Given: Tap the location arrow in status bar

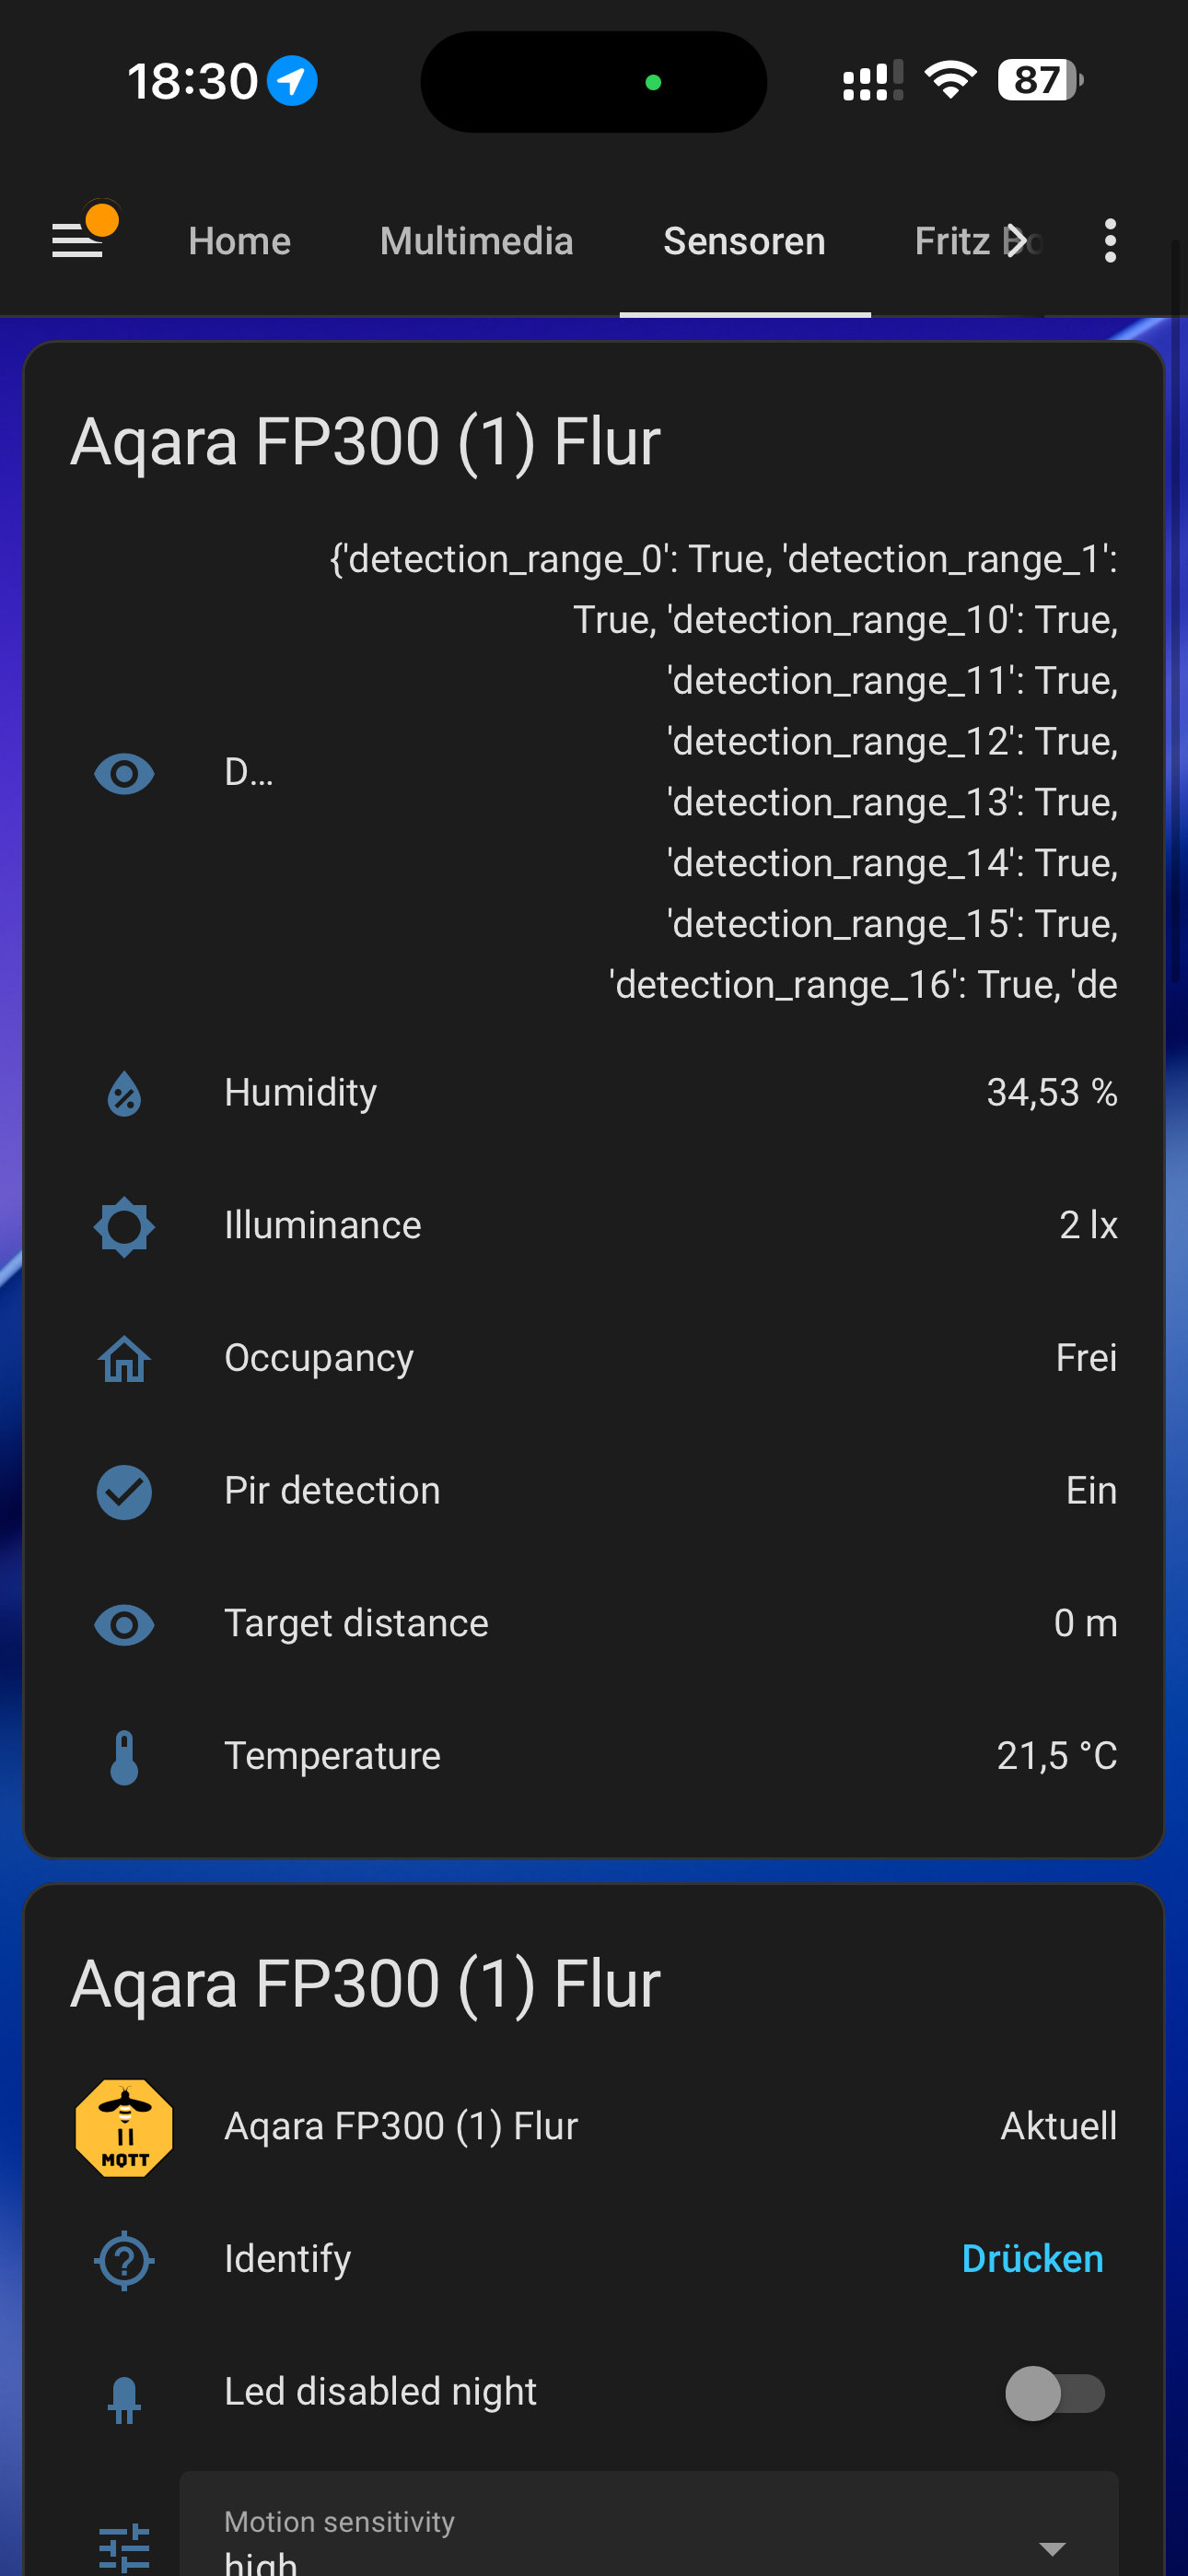Looking at the screenshot, I should 292,81.
